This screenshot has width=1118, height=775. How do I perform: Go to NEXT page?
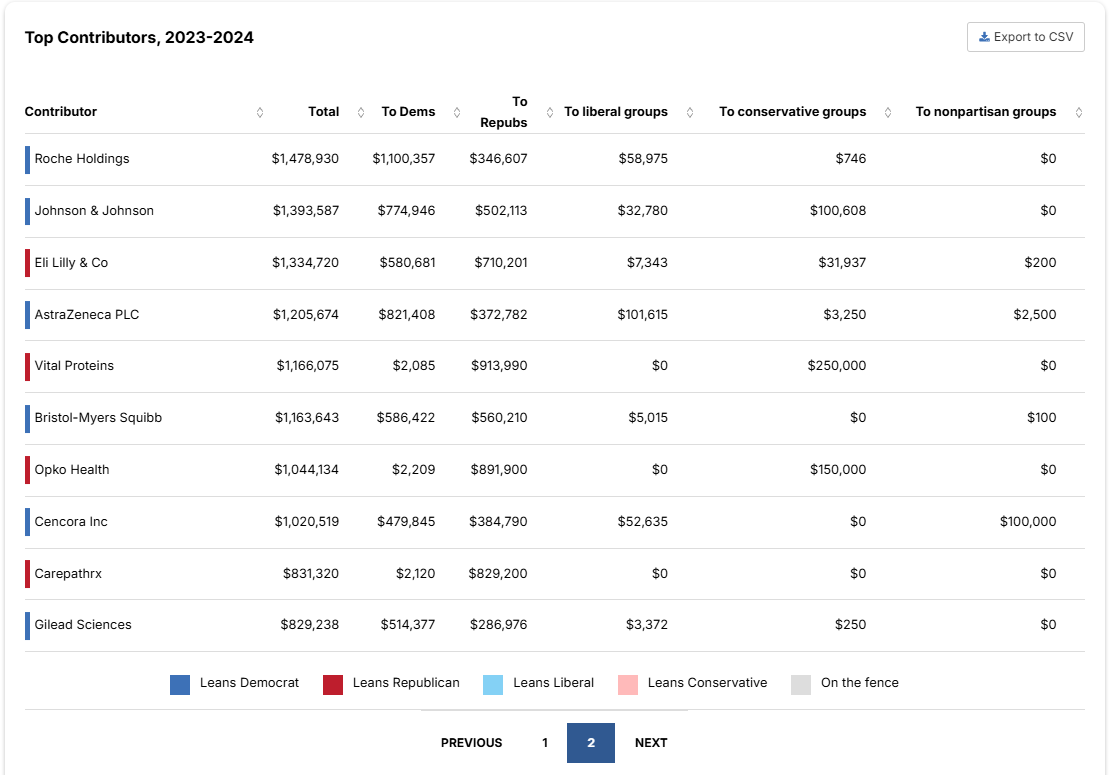coord(651,743)
